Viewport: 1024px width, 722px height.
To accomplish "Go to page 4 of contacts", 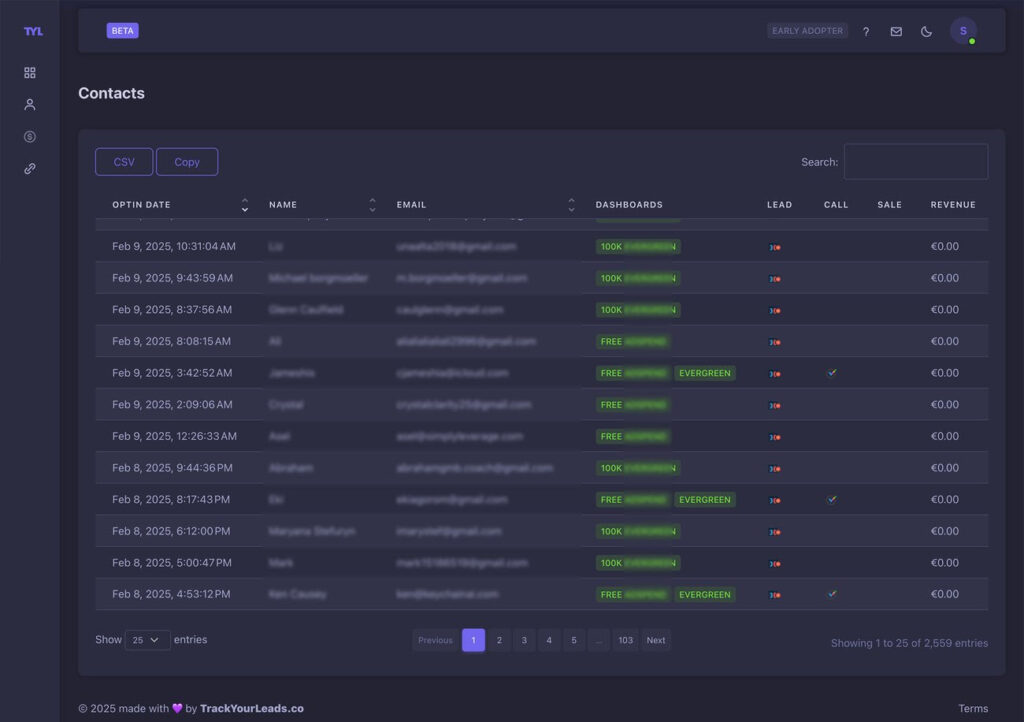I will 549,640.
